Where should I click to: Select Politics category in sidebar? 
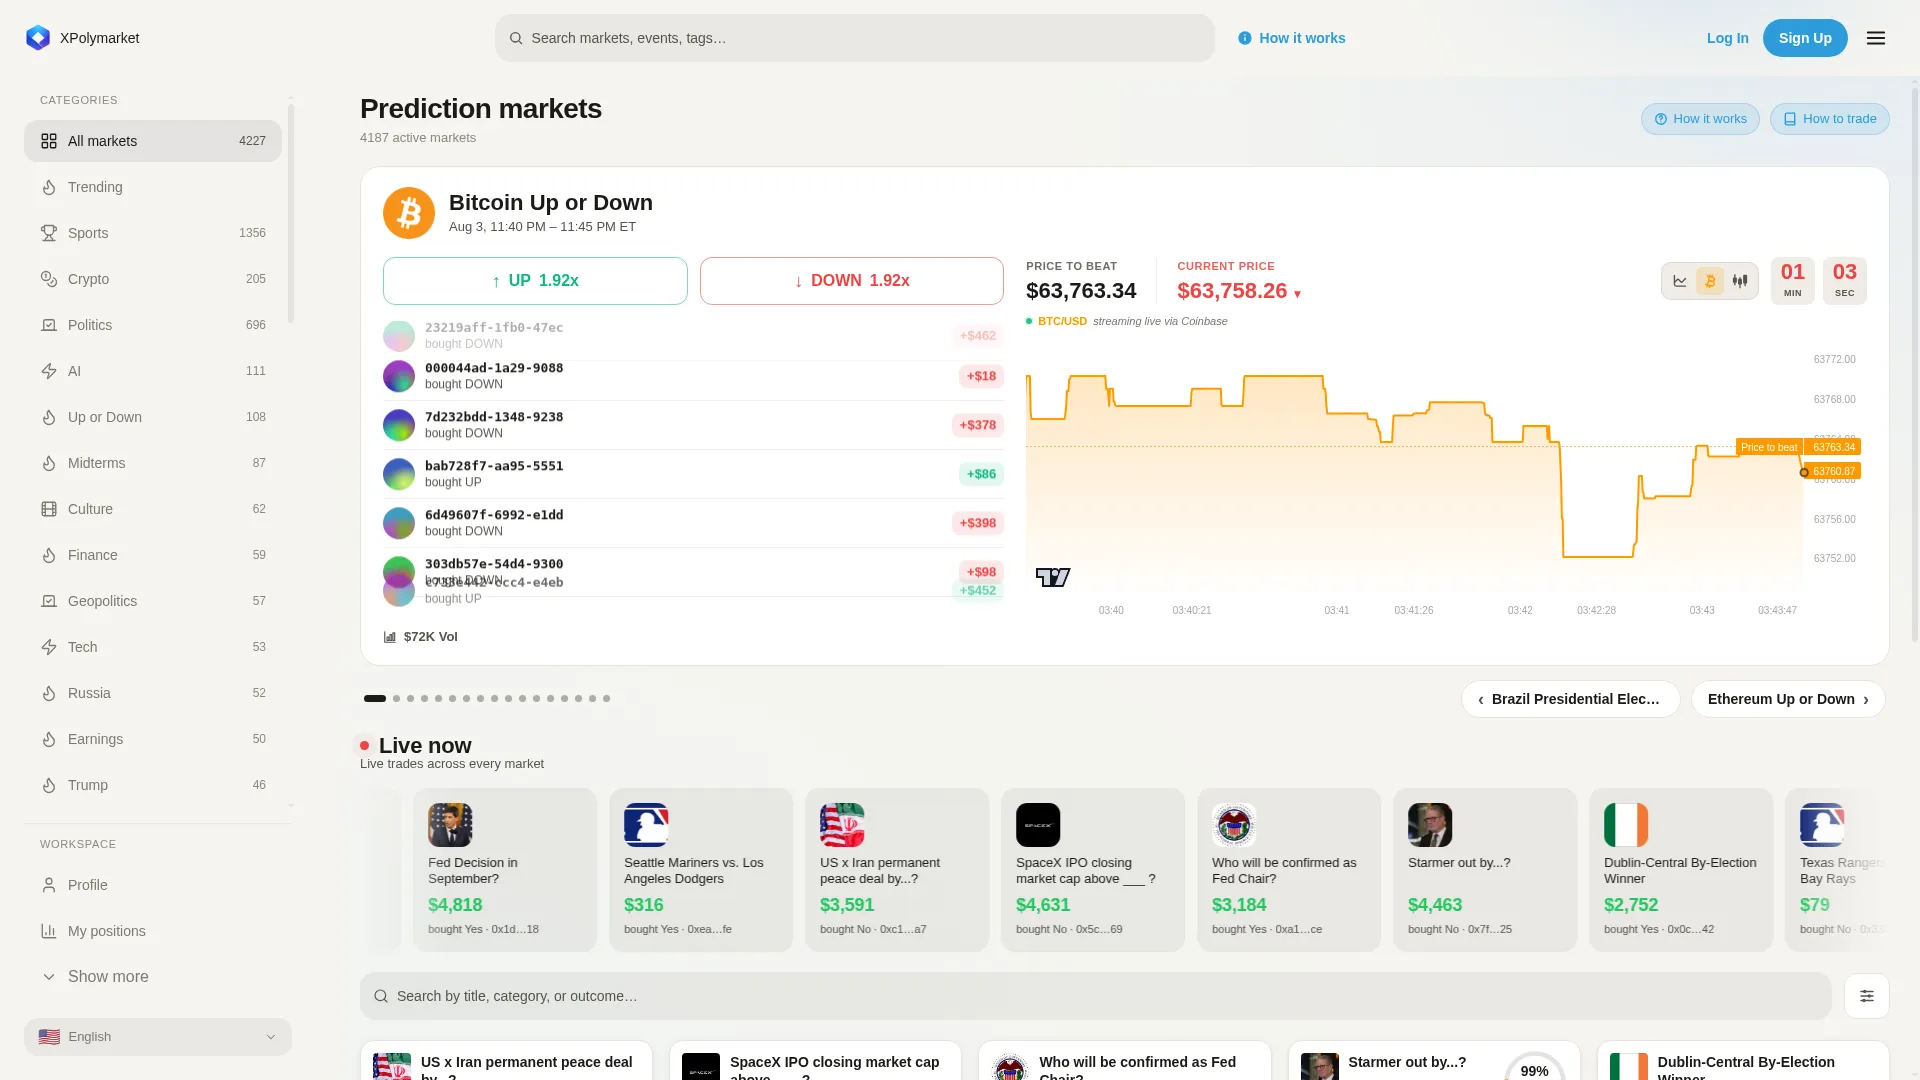[153, 325]
